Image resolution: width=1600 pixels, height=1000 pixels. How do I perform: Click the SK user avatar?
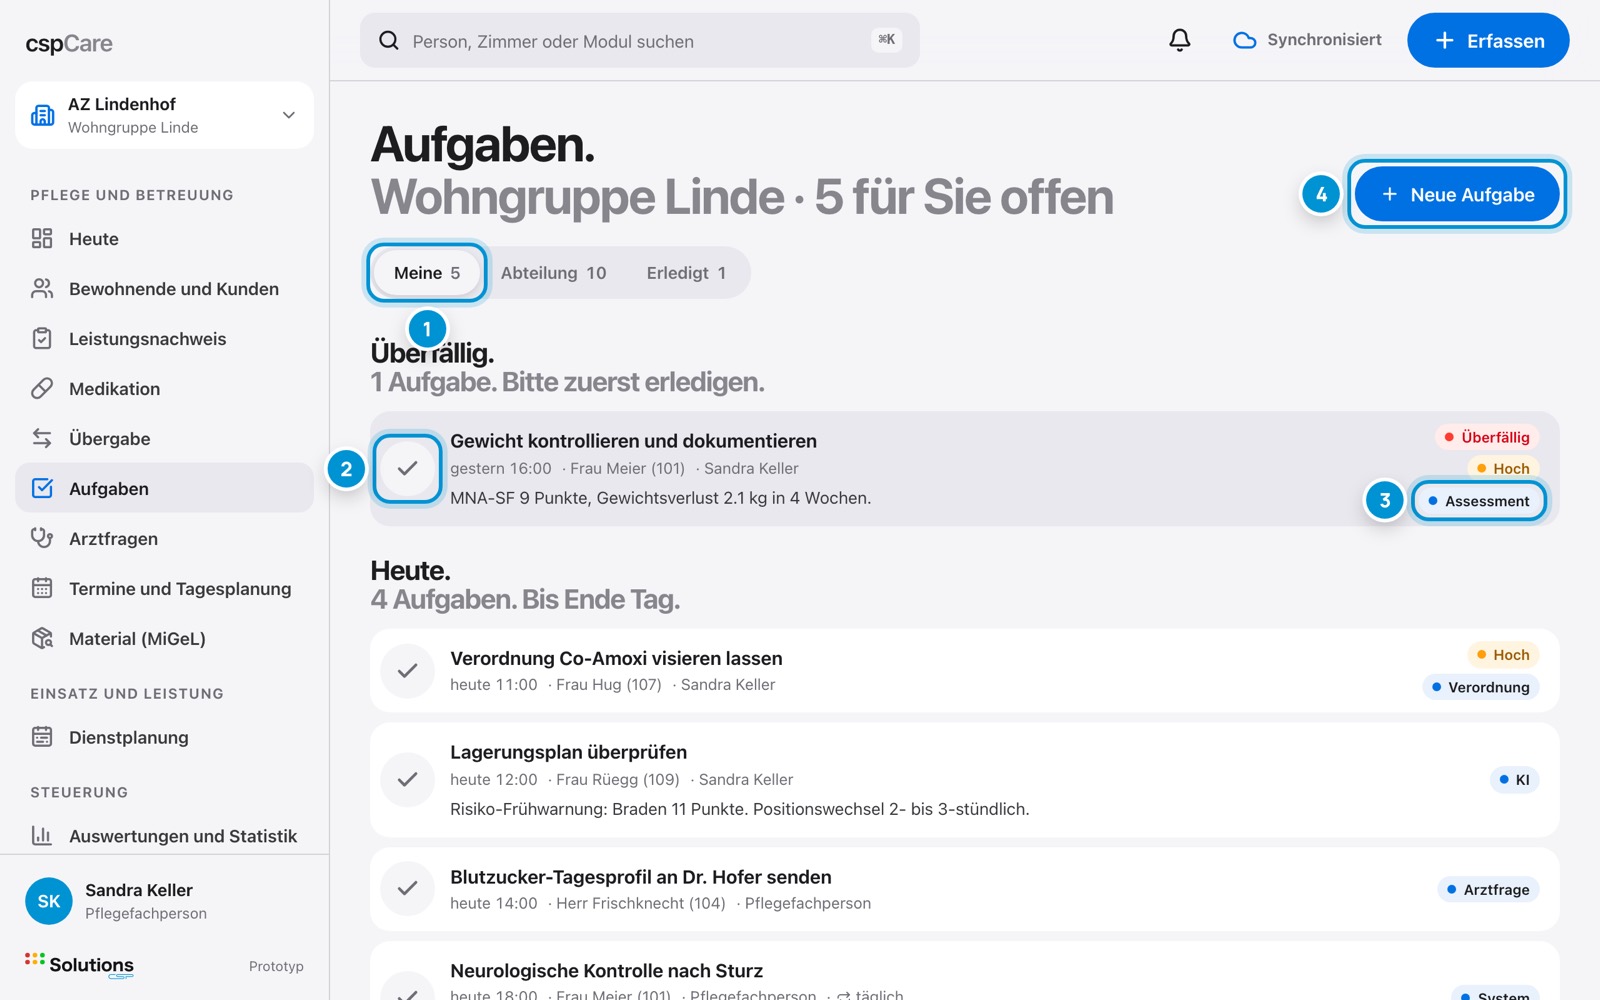(x=49, y=901)
